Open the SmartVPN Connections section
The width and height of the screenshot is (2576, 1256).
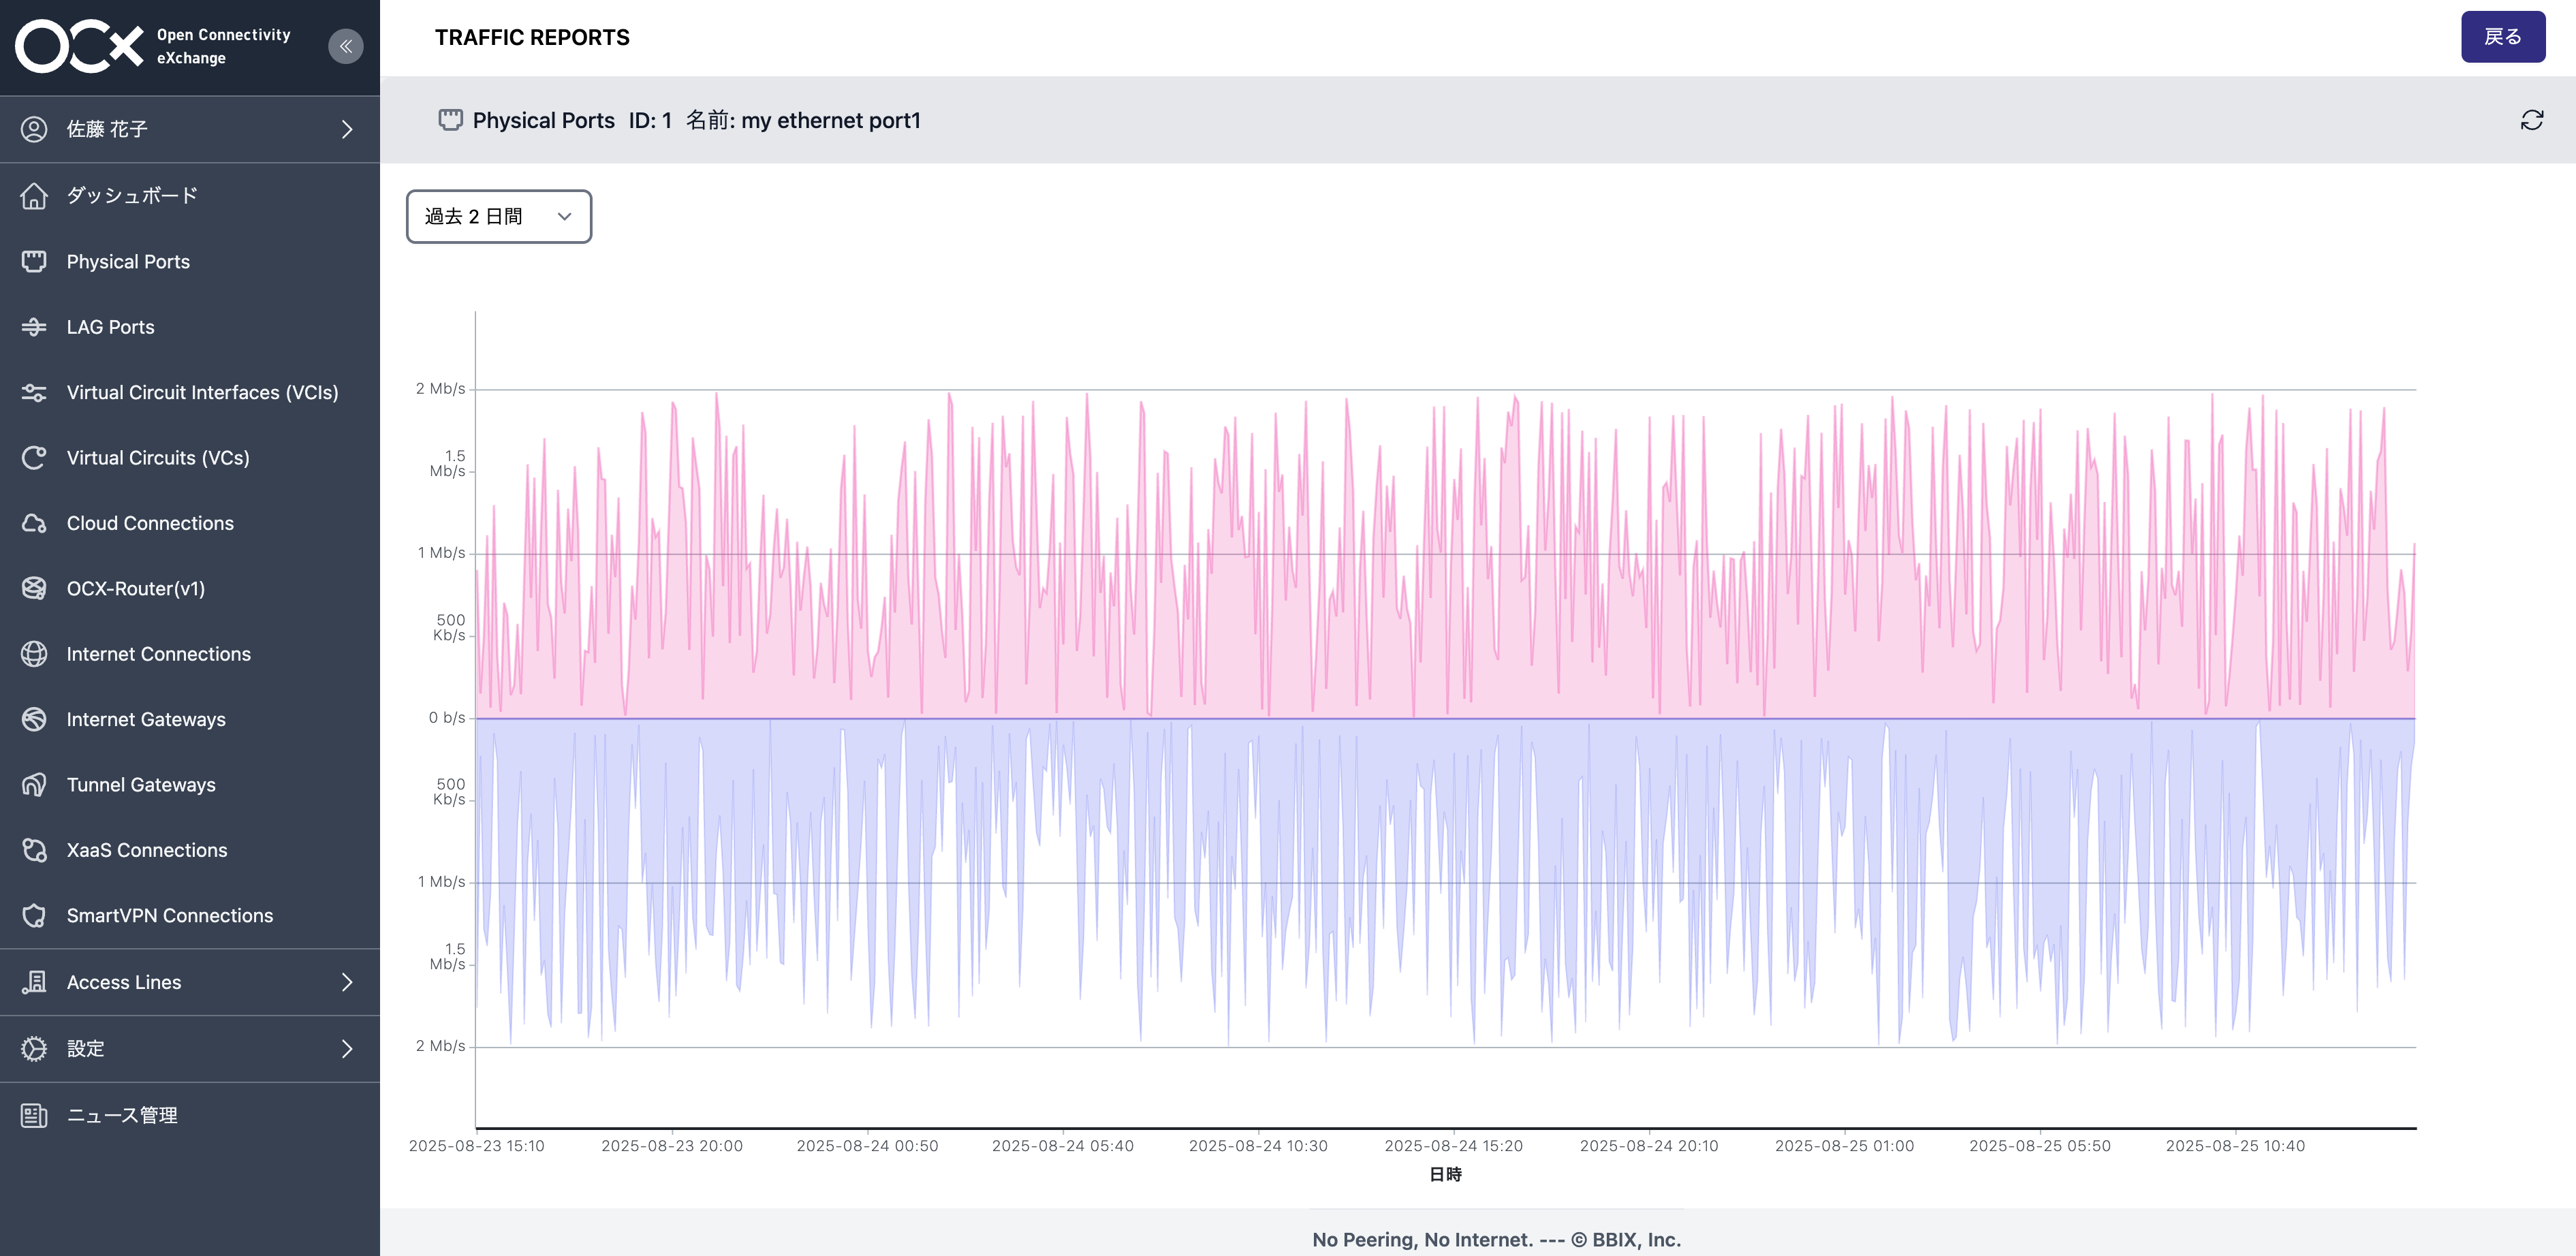[x=169, y=915]
